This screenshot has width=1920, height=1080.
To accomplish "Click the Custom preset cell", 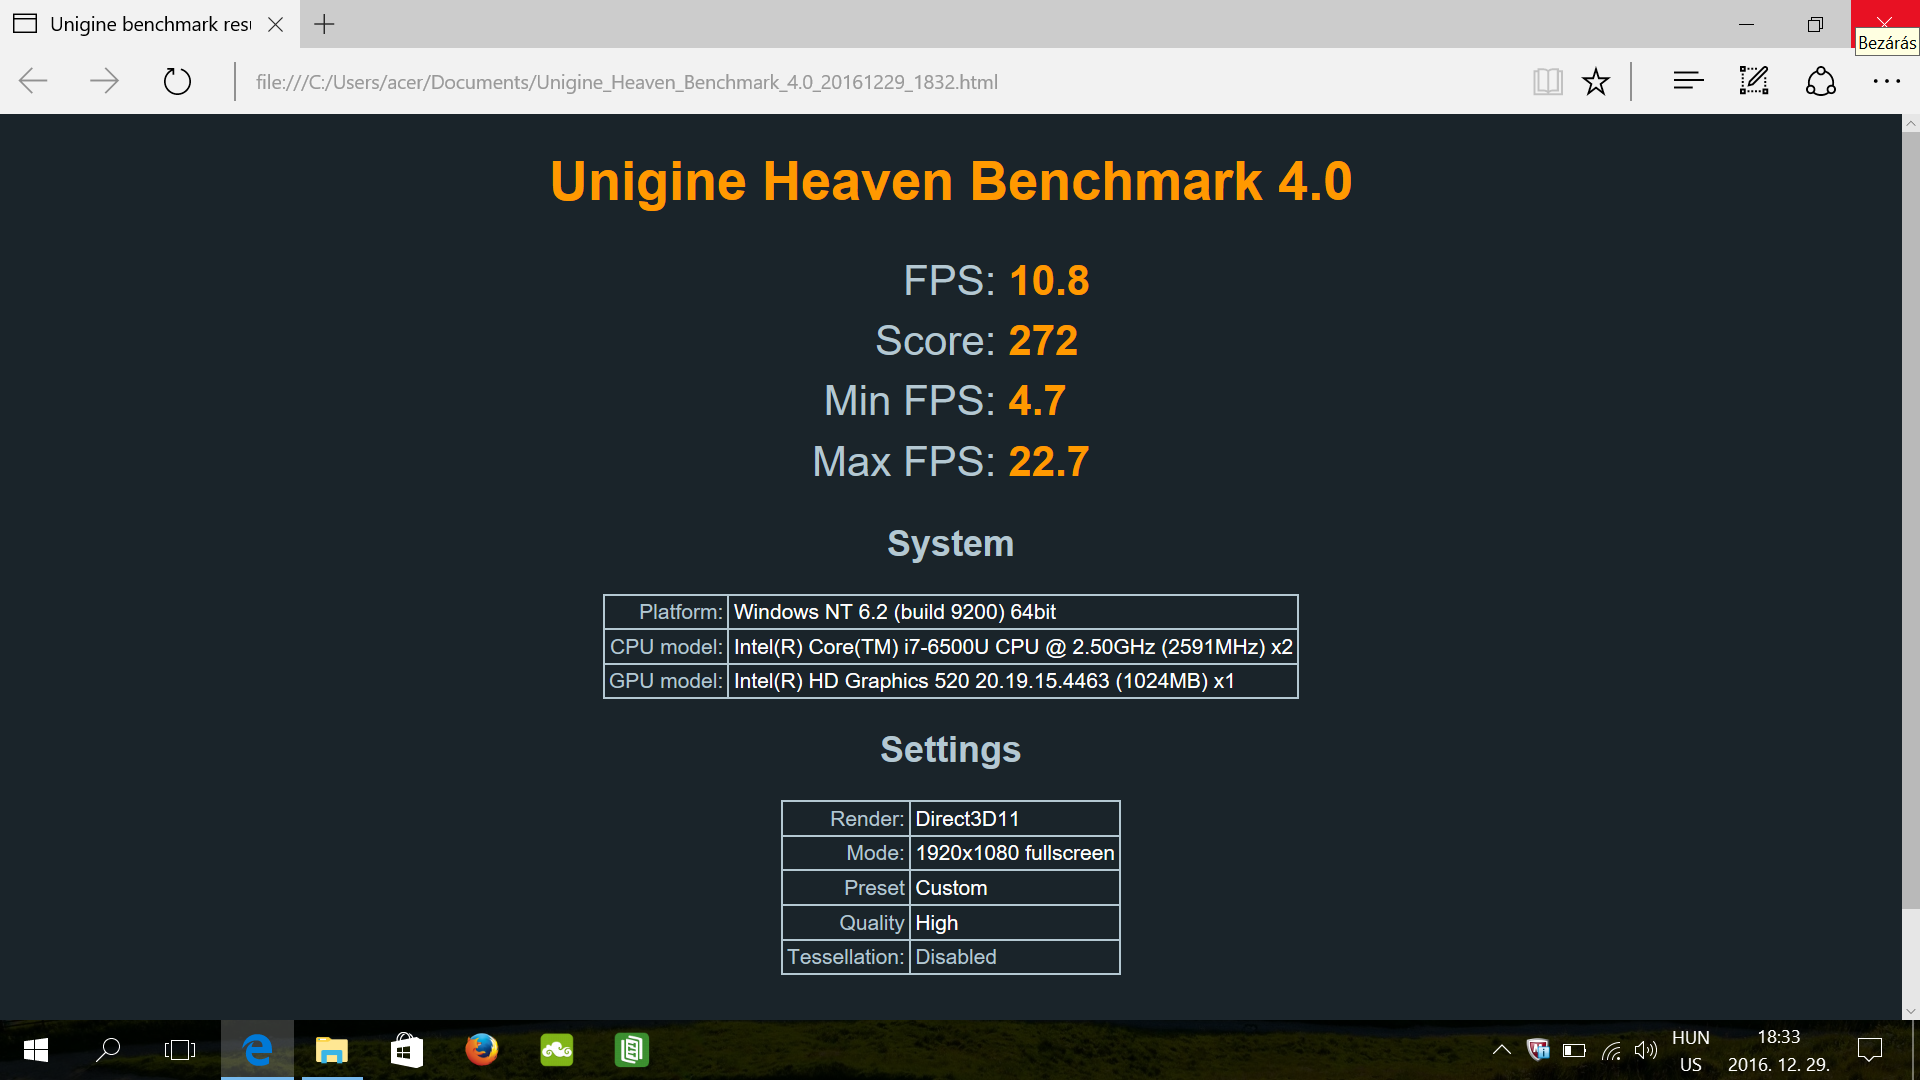I will tap(1015, 888).
